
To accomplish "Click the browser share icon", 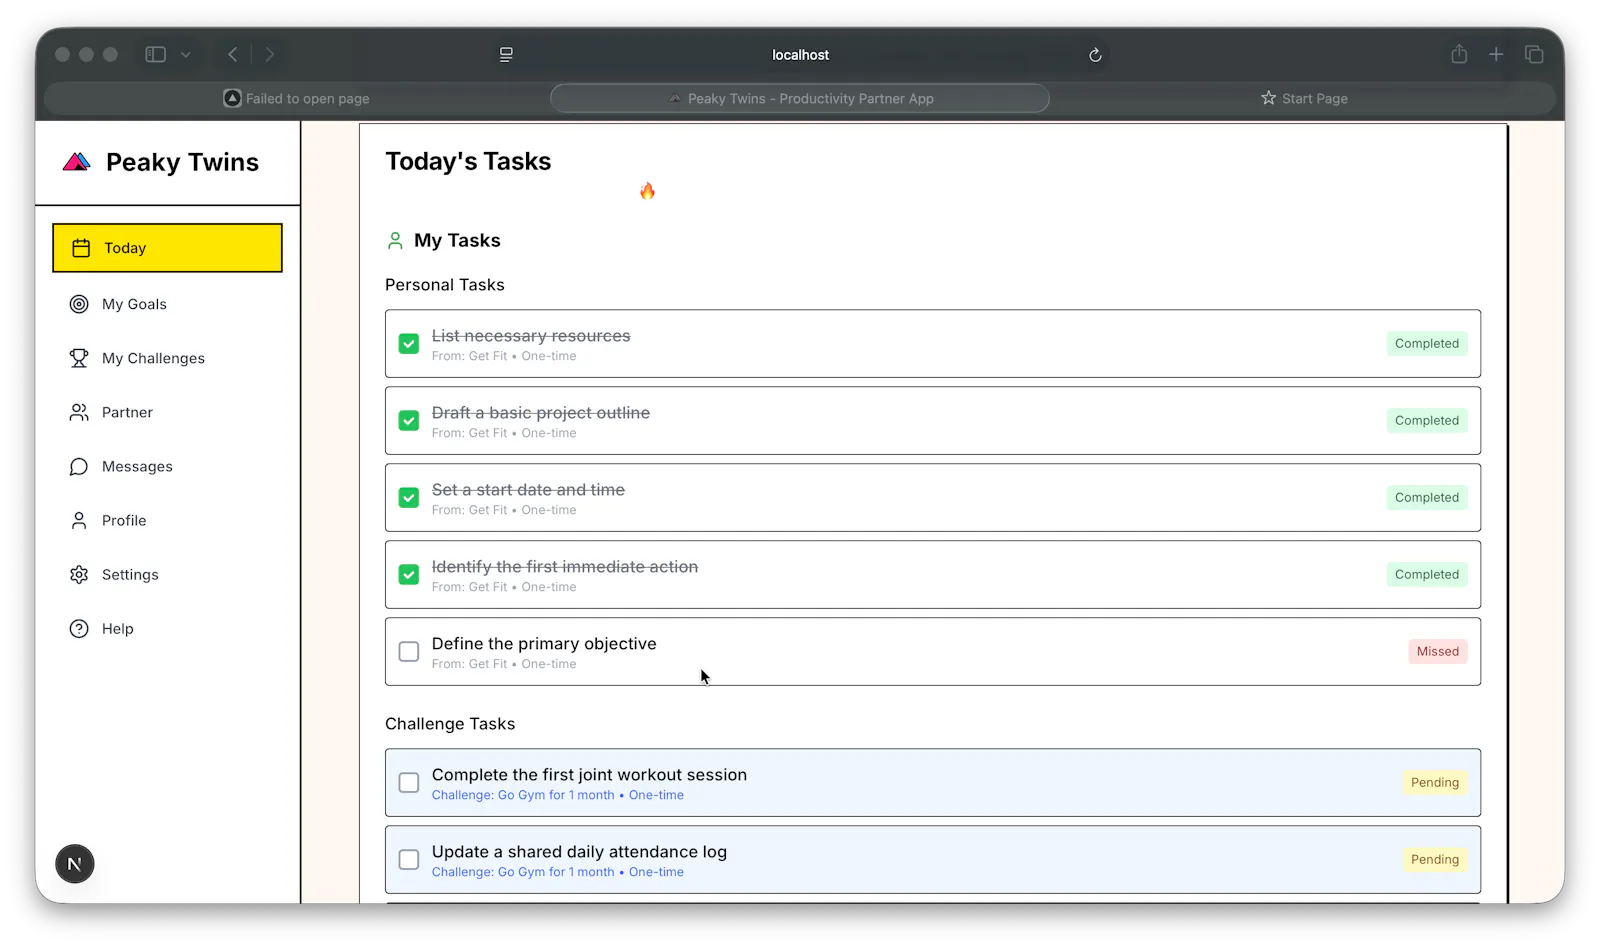I will point(1459,54).
